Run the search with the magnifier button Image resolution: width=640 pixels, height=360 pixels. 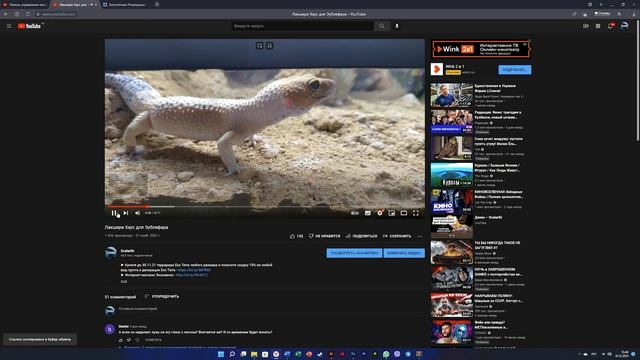pyautogui.click(x=382, y=26)
